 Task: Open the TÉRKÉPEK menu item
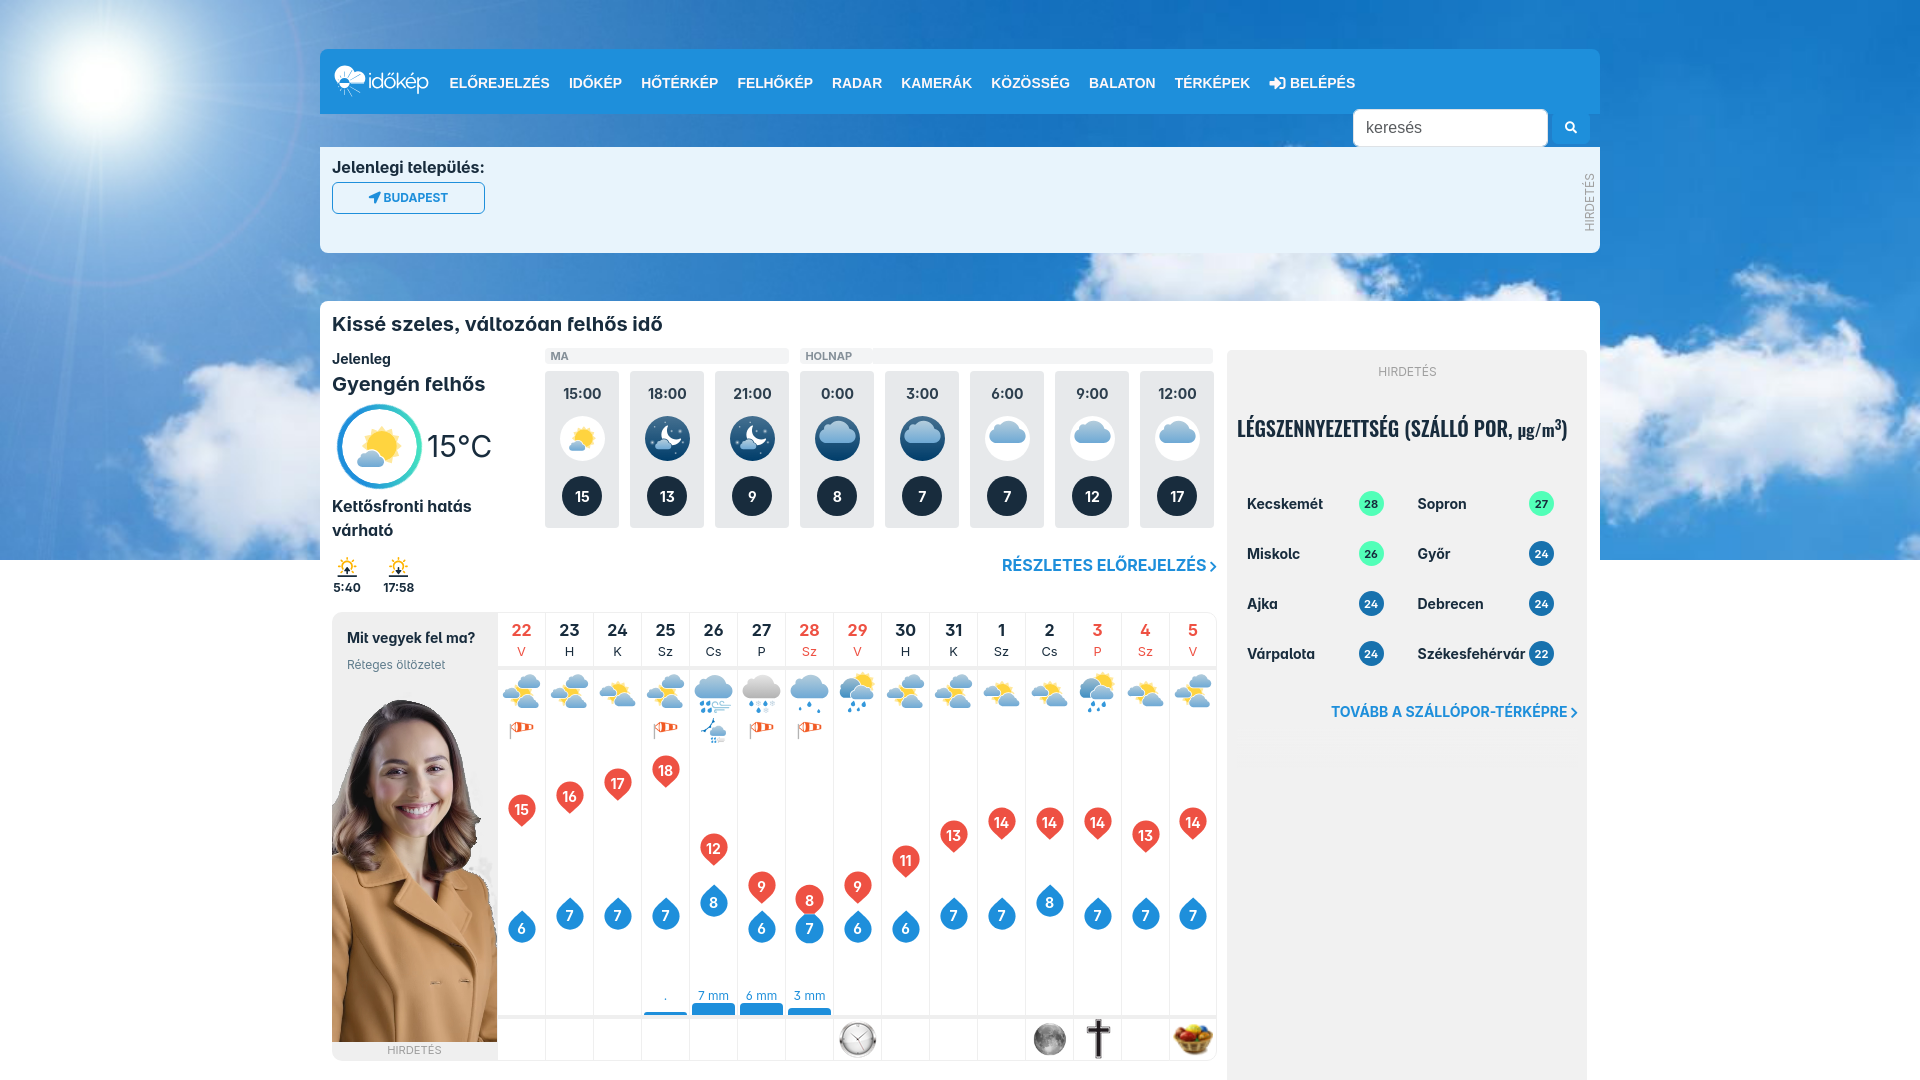1212,83
